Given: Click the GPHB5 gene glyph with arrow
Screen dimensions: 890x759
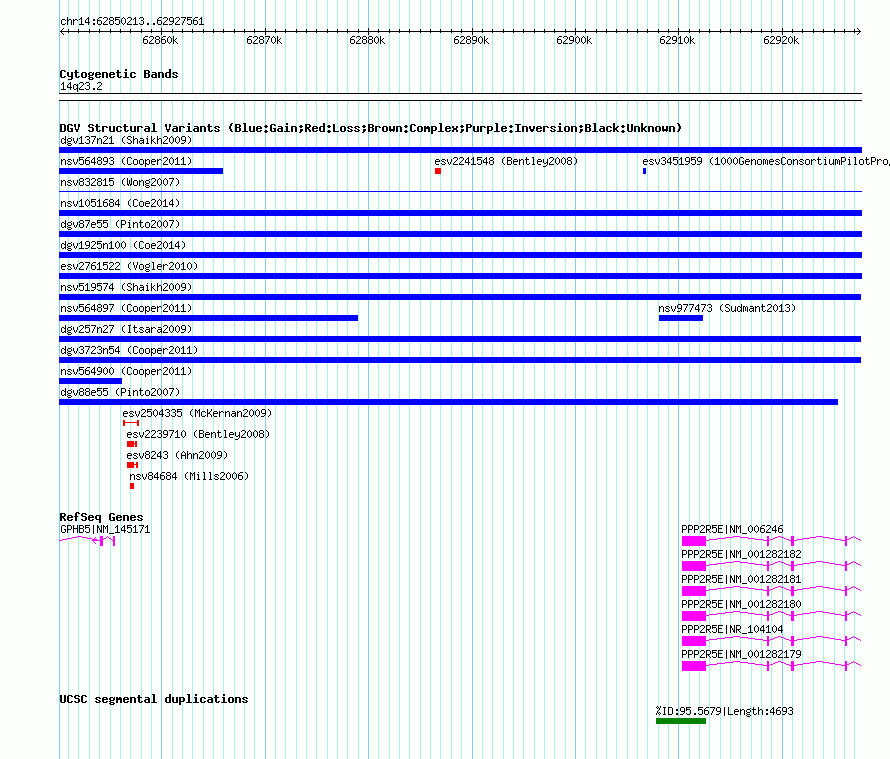Looking at the screenshot, I should pos(87,540).
